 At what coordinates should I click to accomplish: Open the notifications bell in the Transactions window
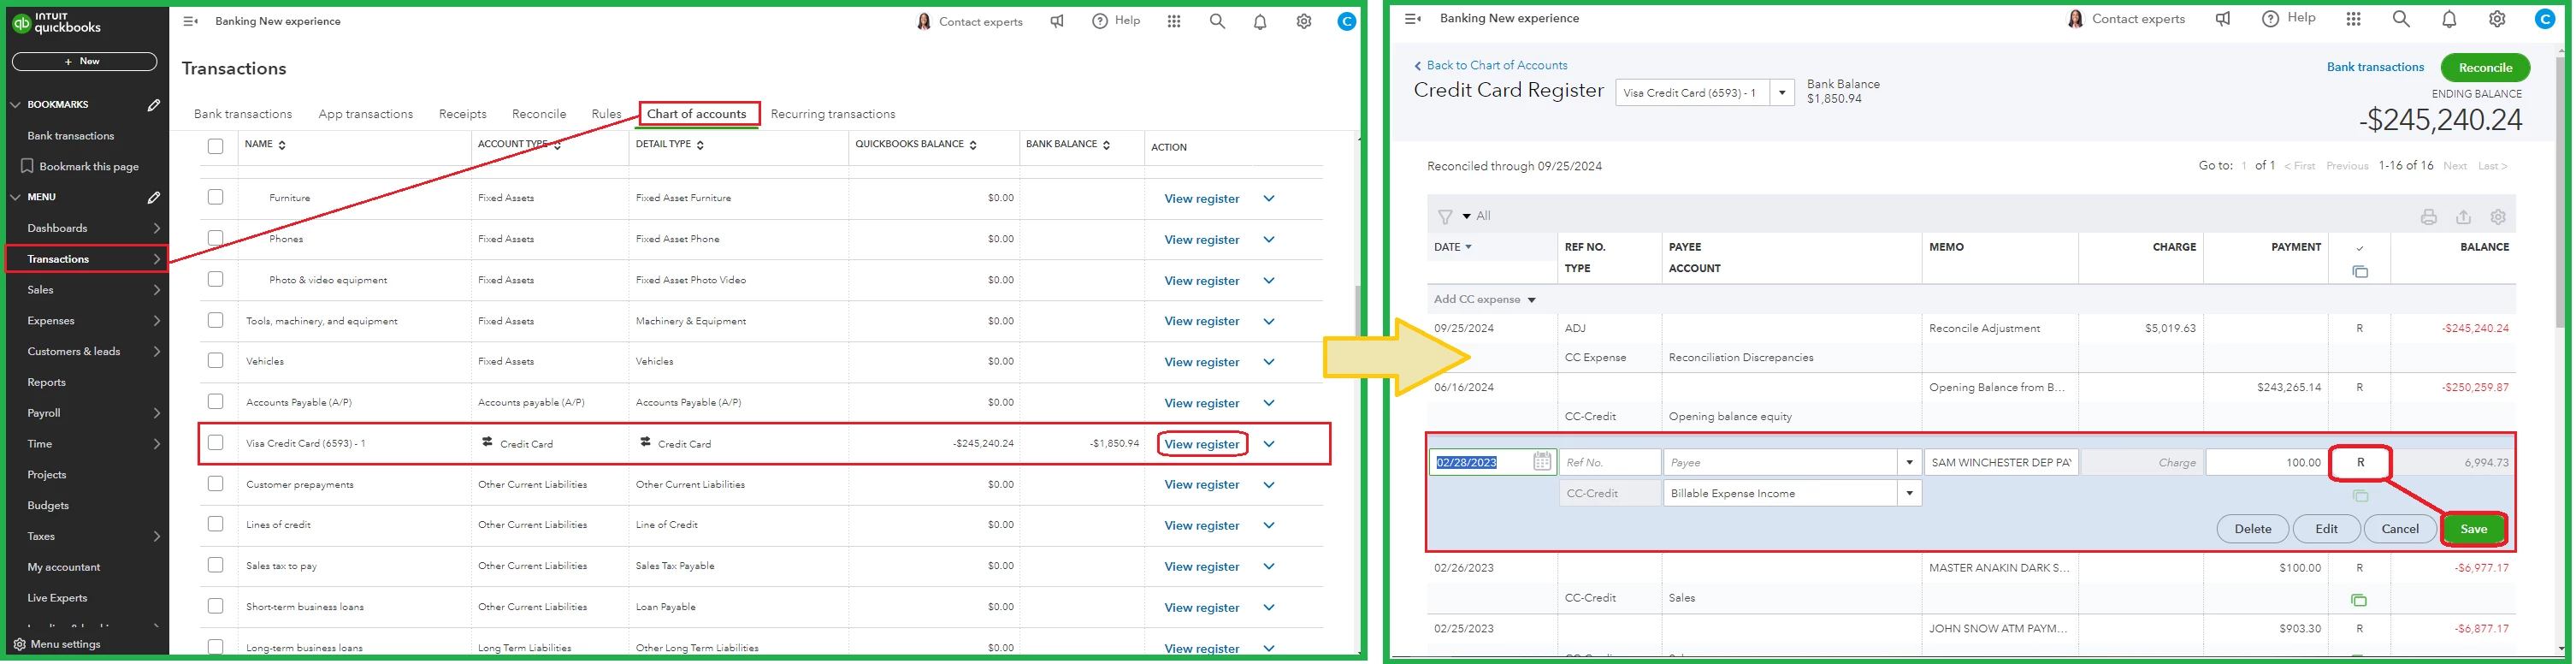pos(1260,21)
